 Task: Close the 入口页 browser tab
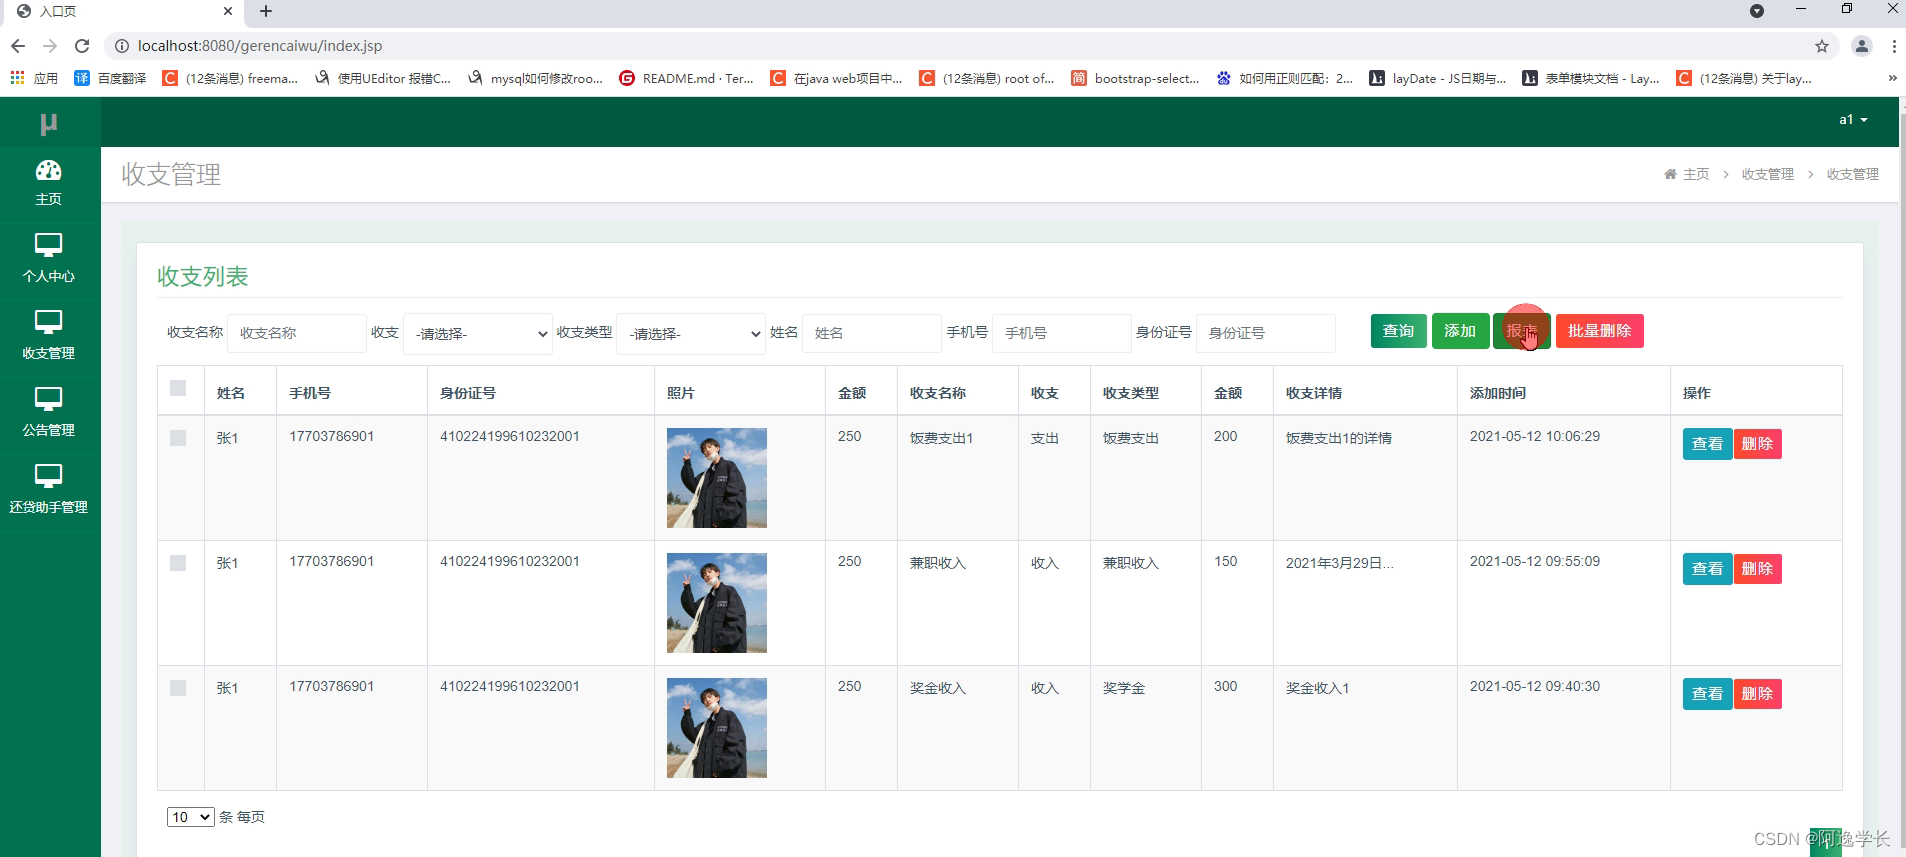click(228, 11)
